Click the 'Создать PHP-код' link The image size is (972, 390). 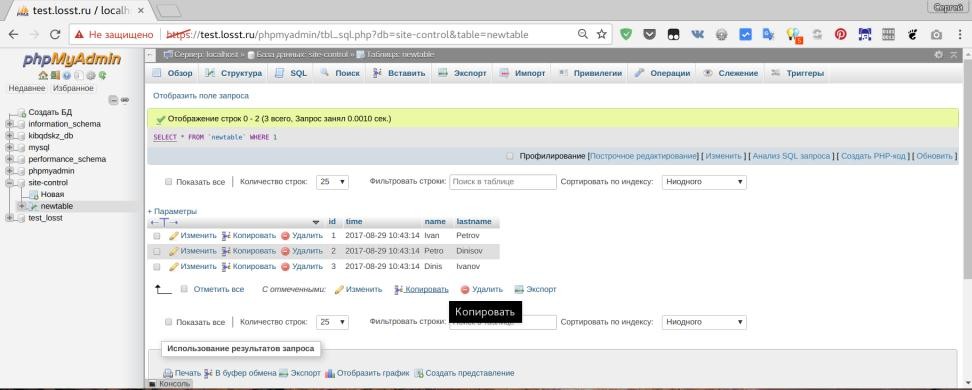point(873,156)
